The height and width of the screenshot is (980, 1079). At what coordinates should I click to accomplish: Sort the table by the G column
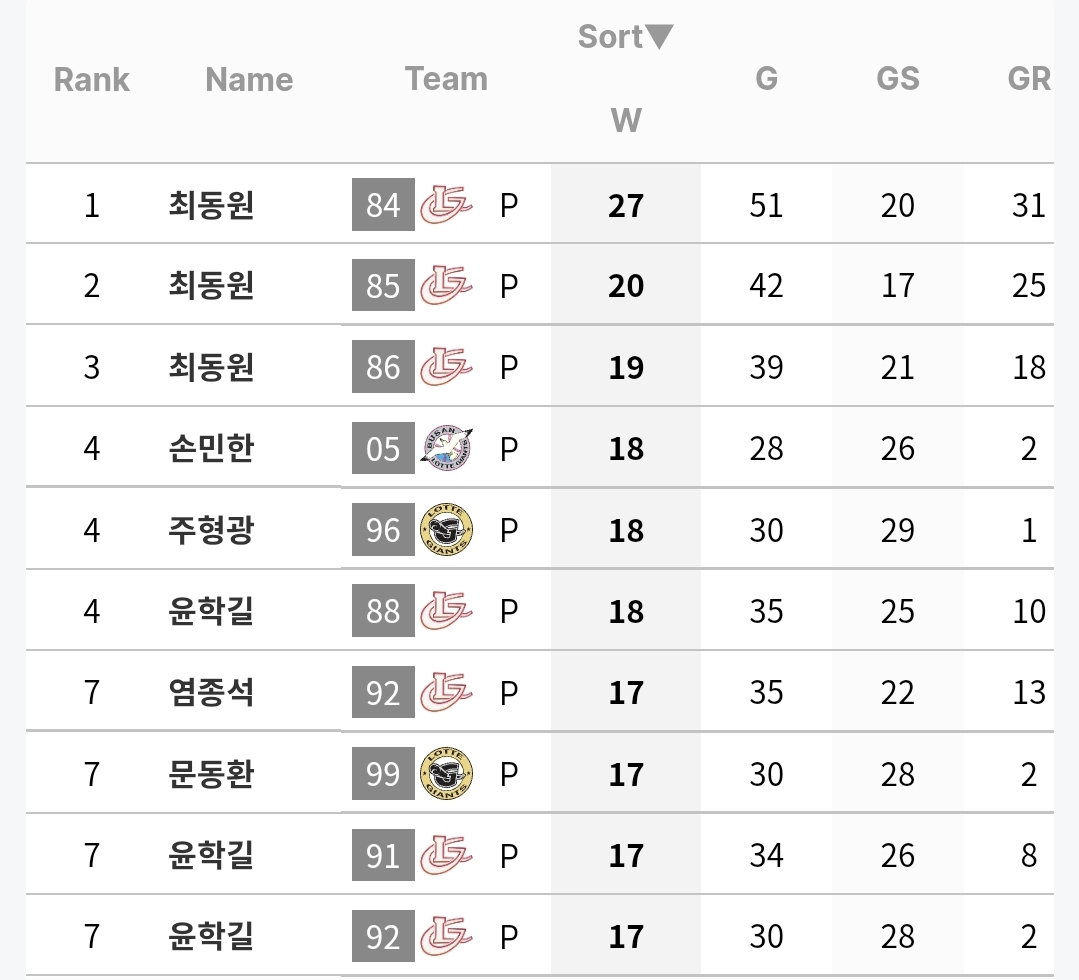point(766,78)
